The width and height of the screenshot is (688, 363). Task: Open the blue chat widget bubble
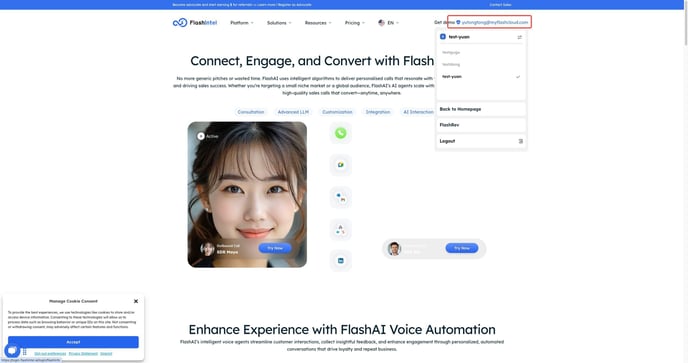(x=12, y=351)
